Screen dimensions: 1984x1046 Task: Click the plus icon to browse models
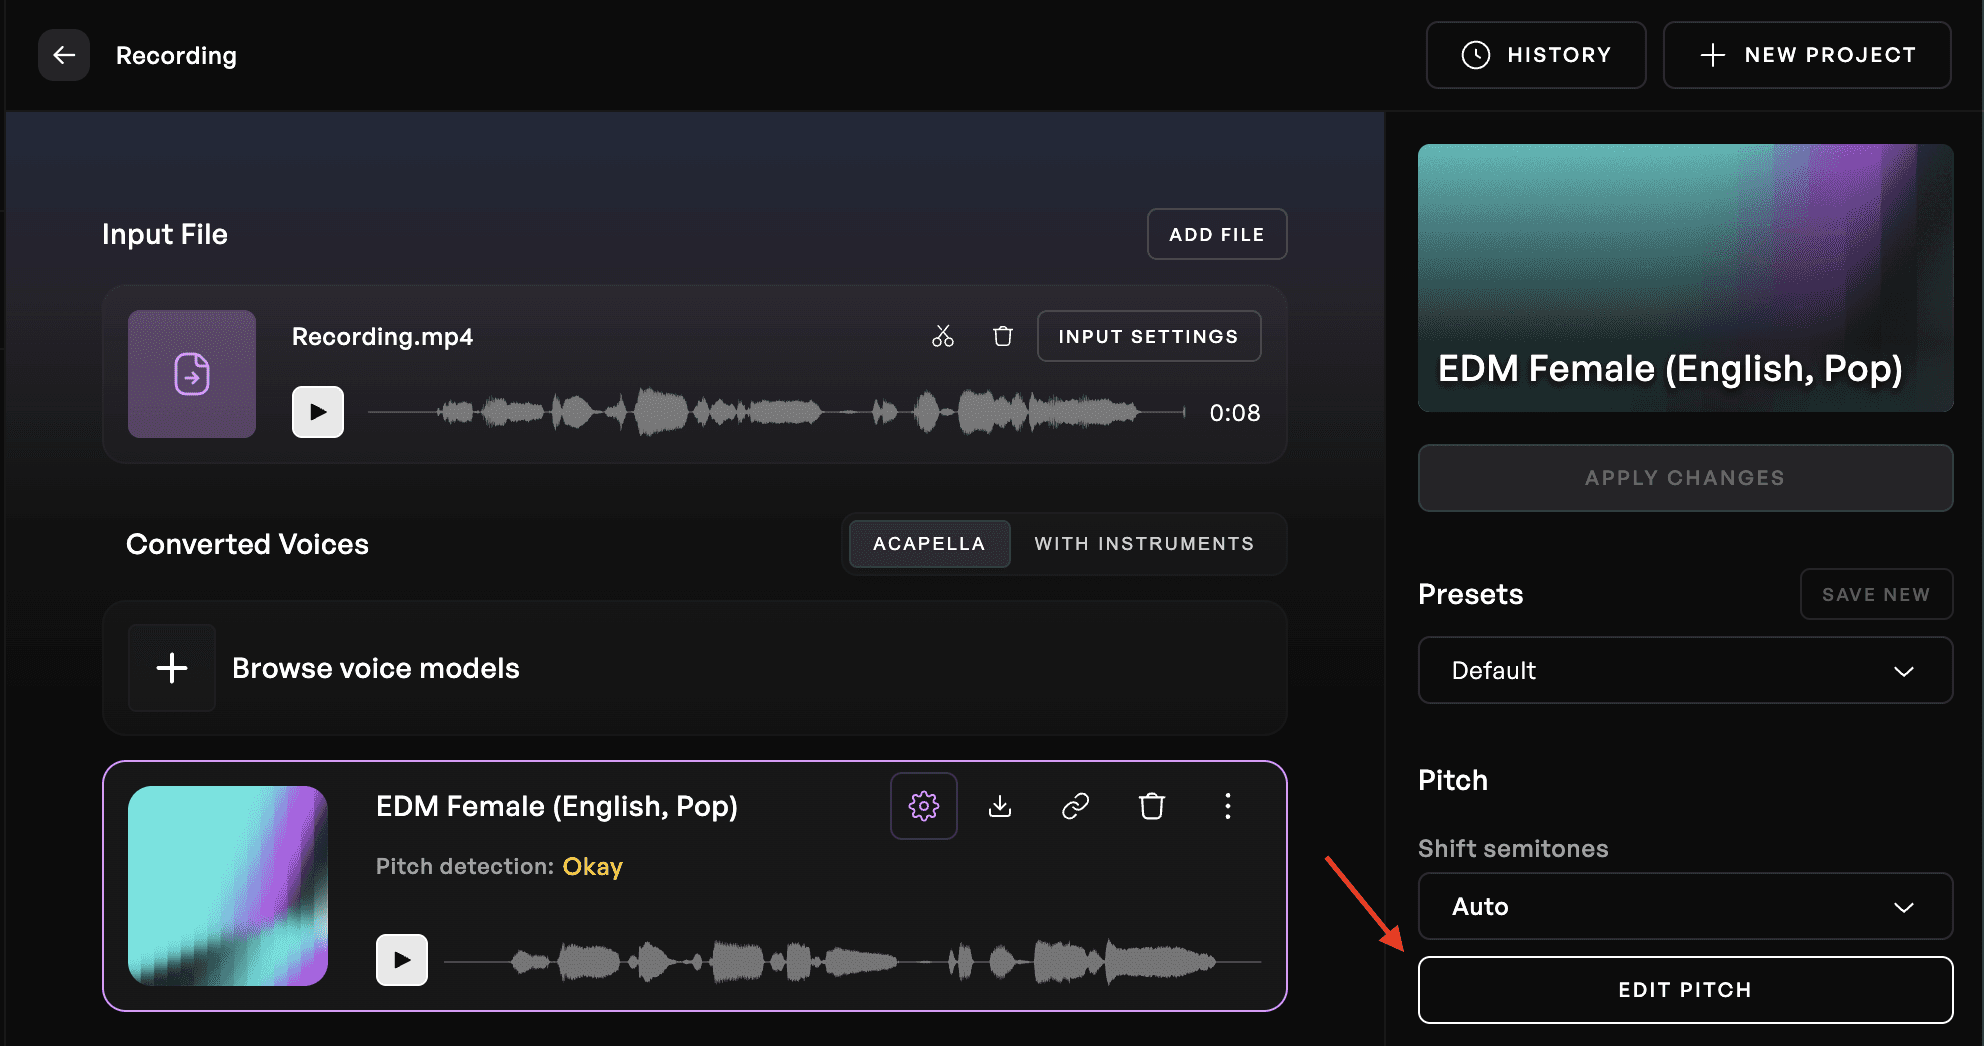click(172, 668)
